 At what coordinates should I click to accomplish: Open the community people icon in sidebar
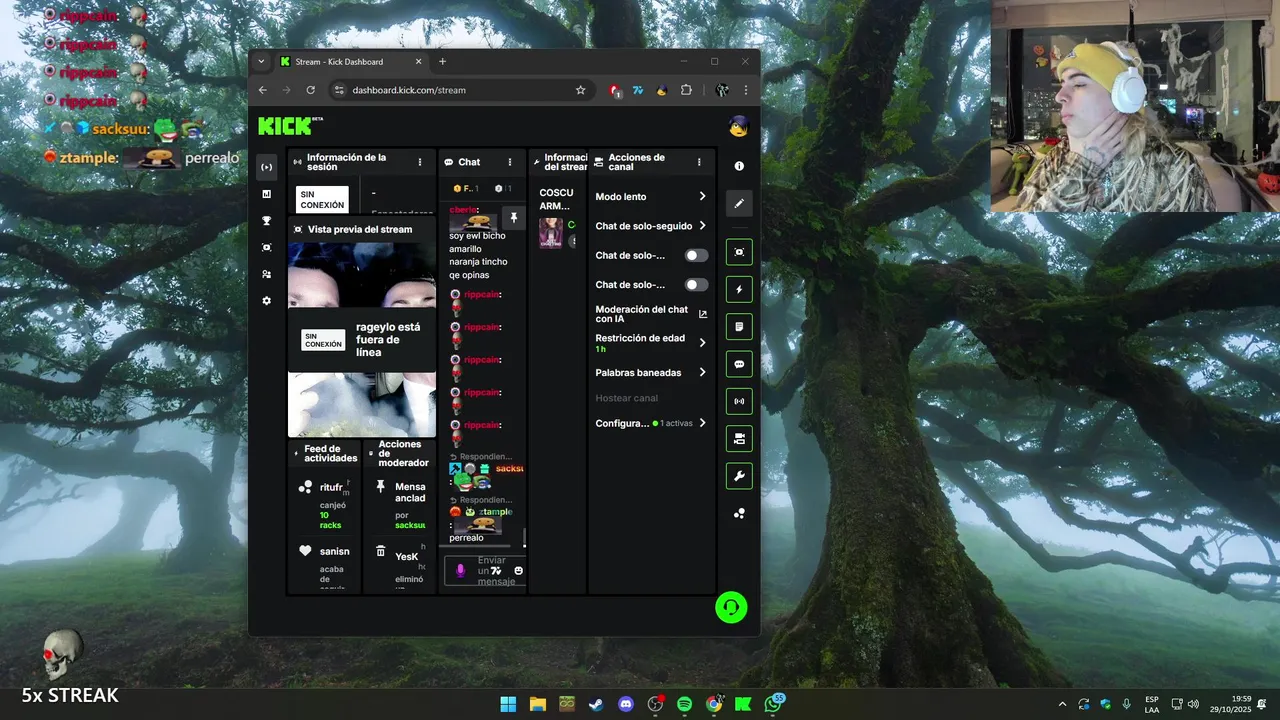266,274
